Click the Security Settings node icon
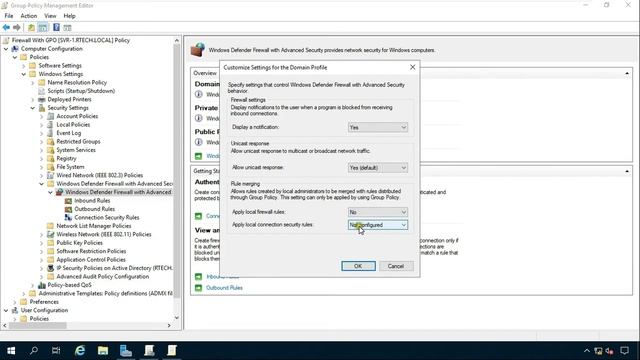640x360 pixels. pos(42,108)
